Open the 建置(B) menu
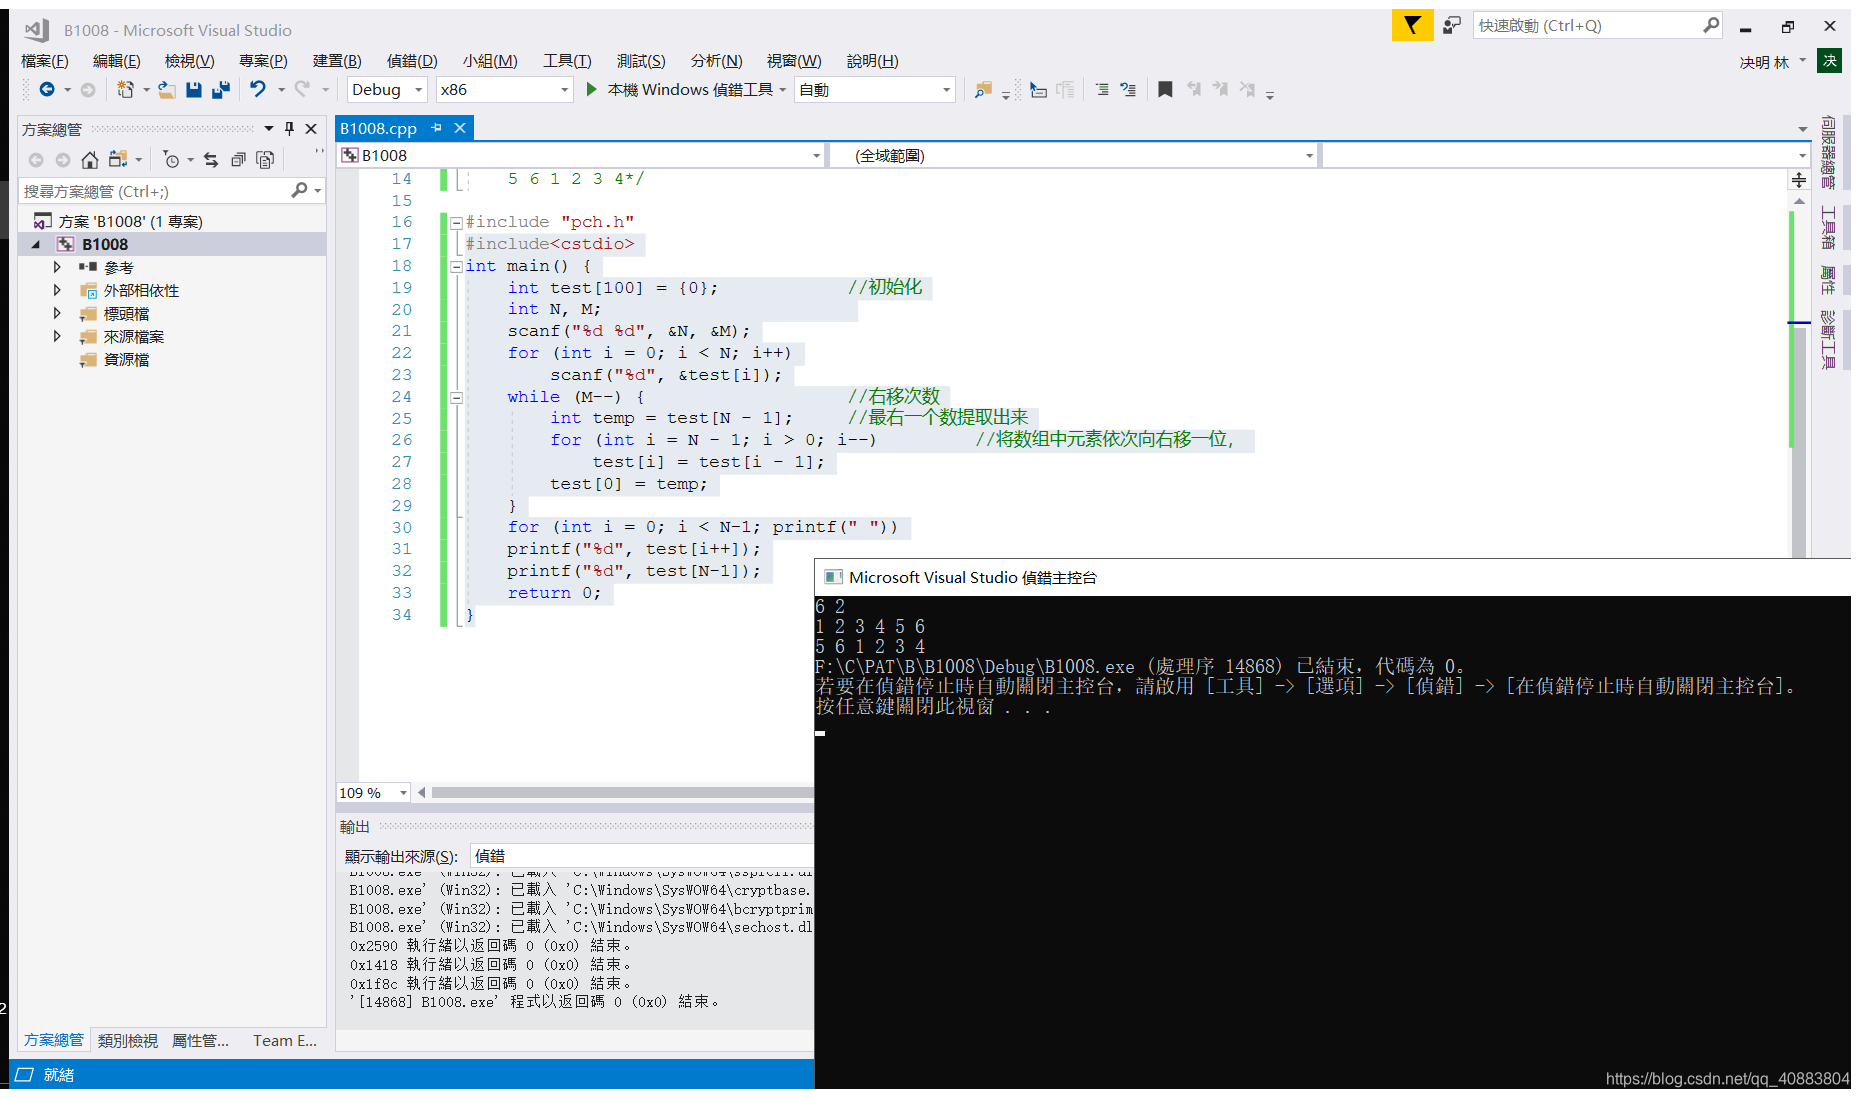This screenshot has height=1098, width=1860. coord(337,61)
